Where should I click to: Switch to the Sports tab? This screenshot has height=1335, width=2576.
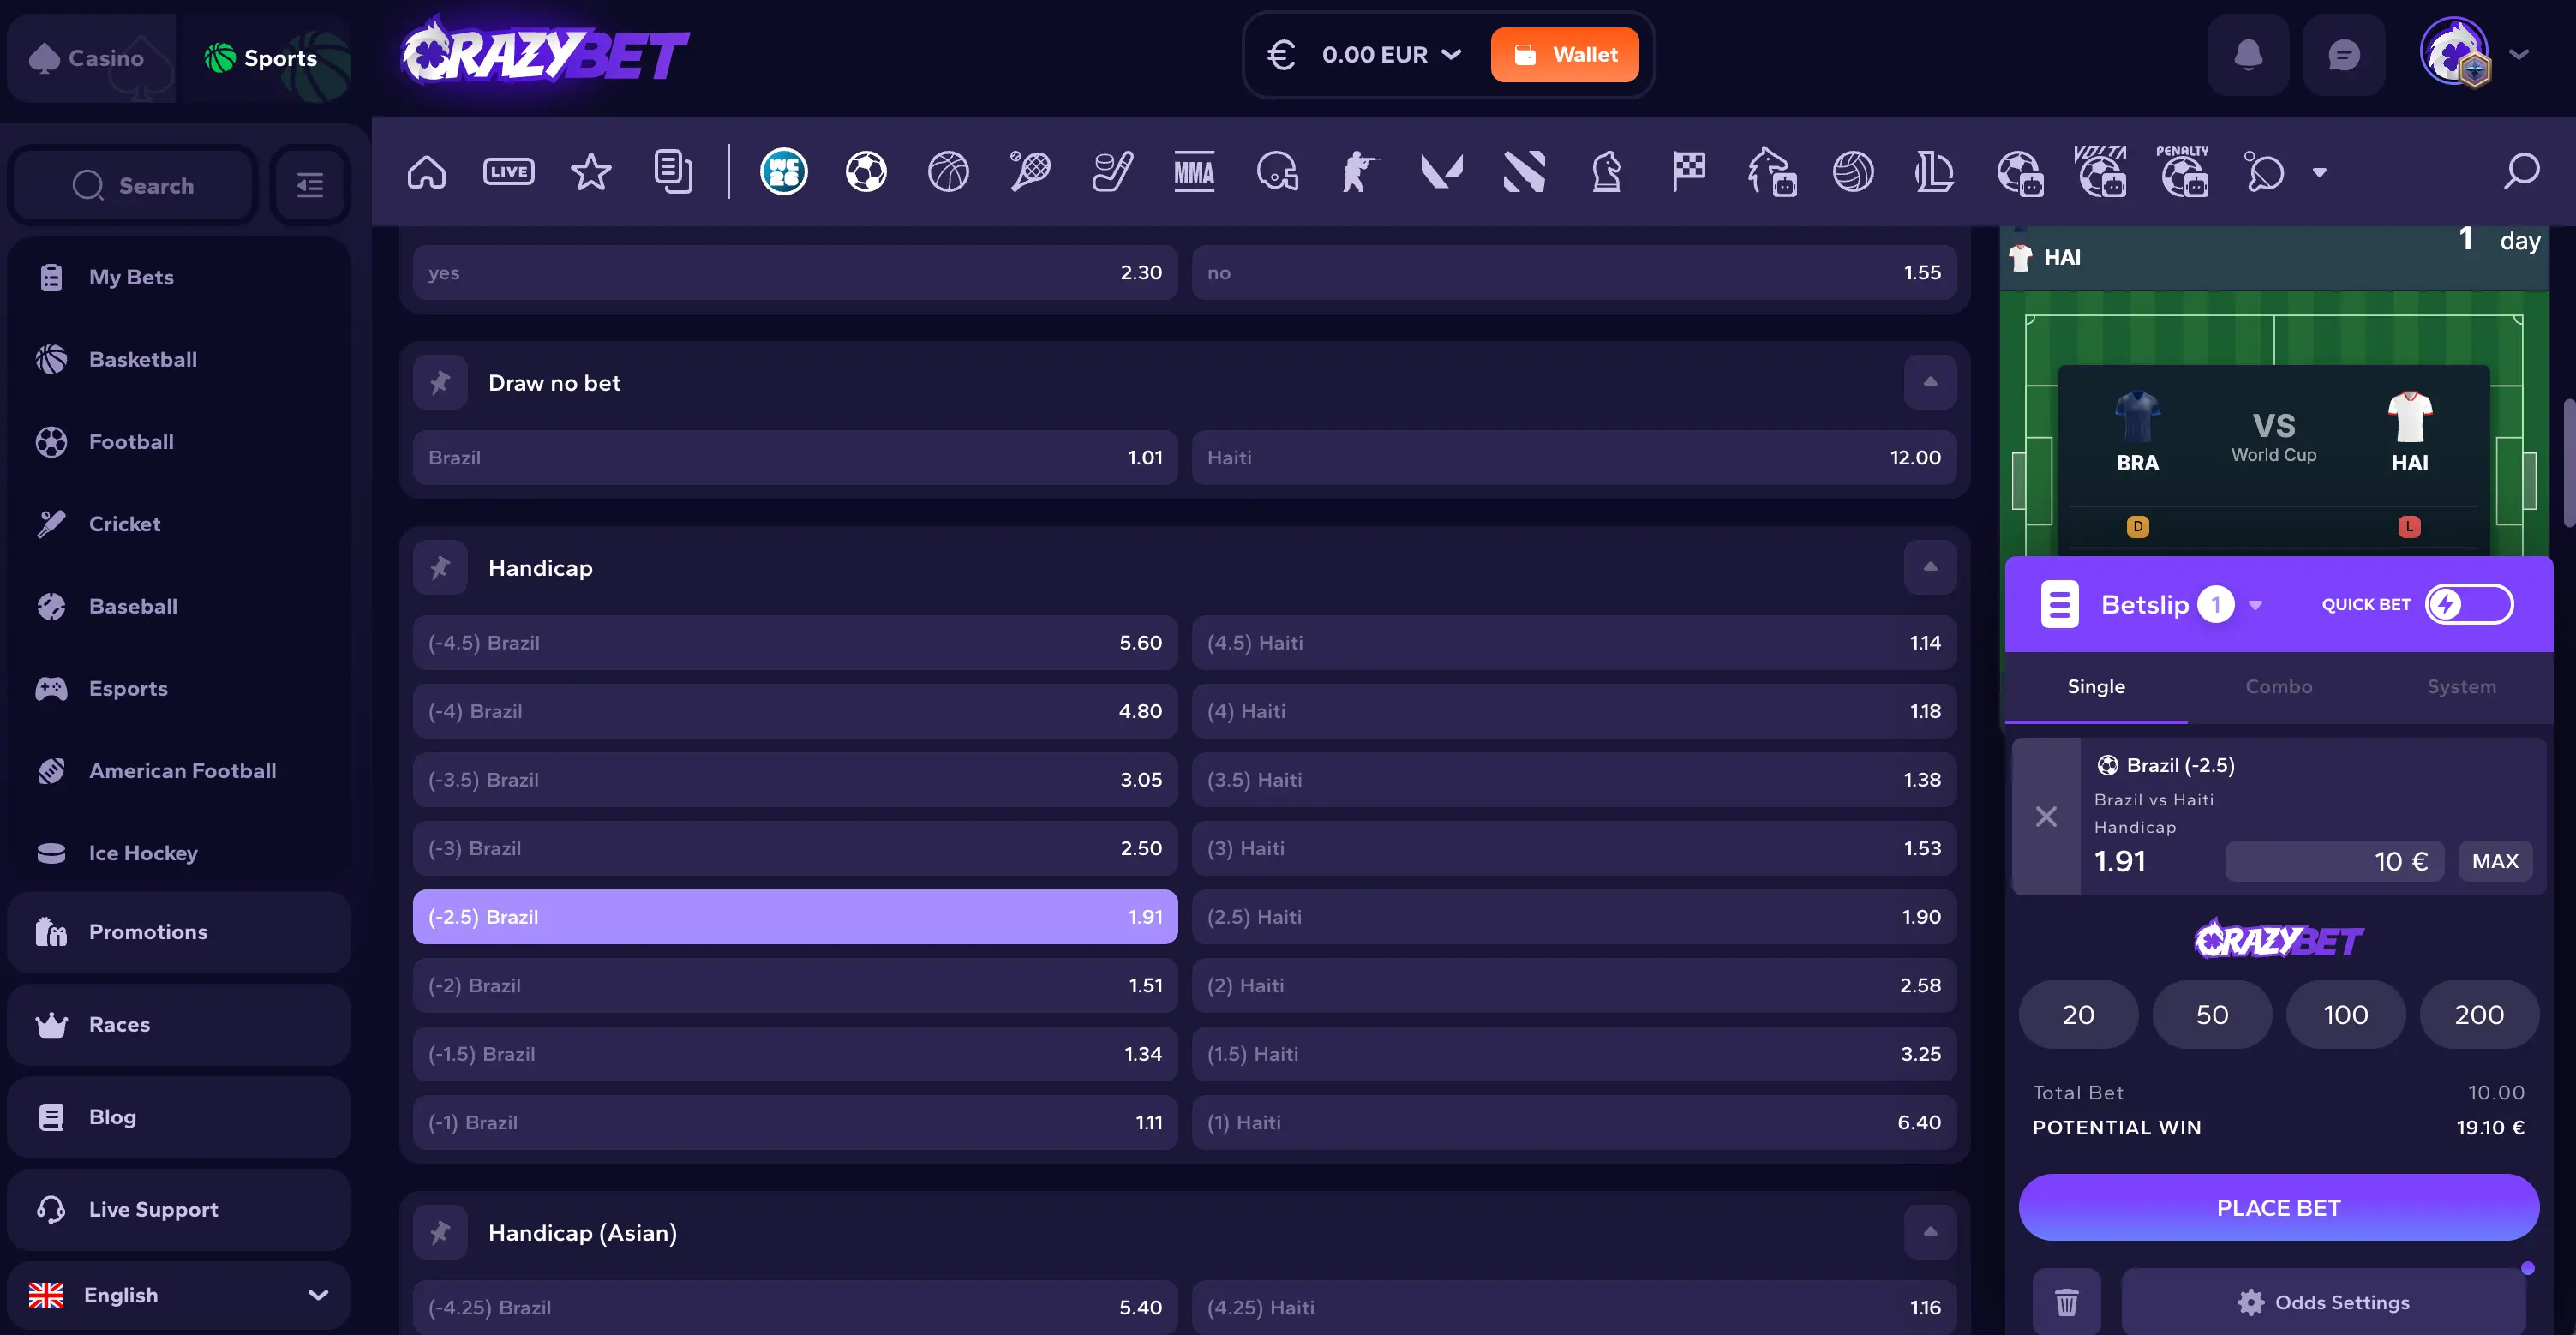coord(264,58)
